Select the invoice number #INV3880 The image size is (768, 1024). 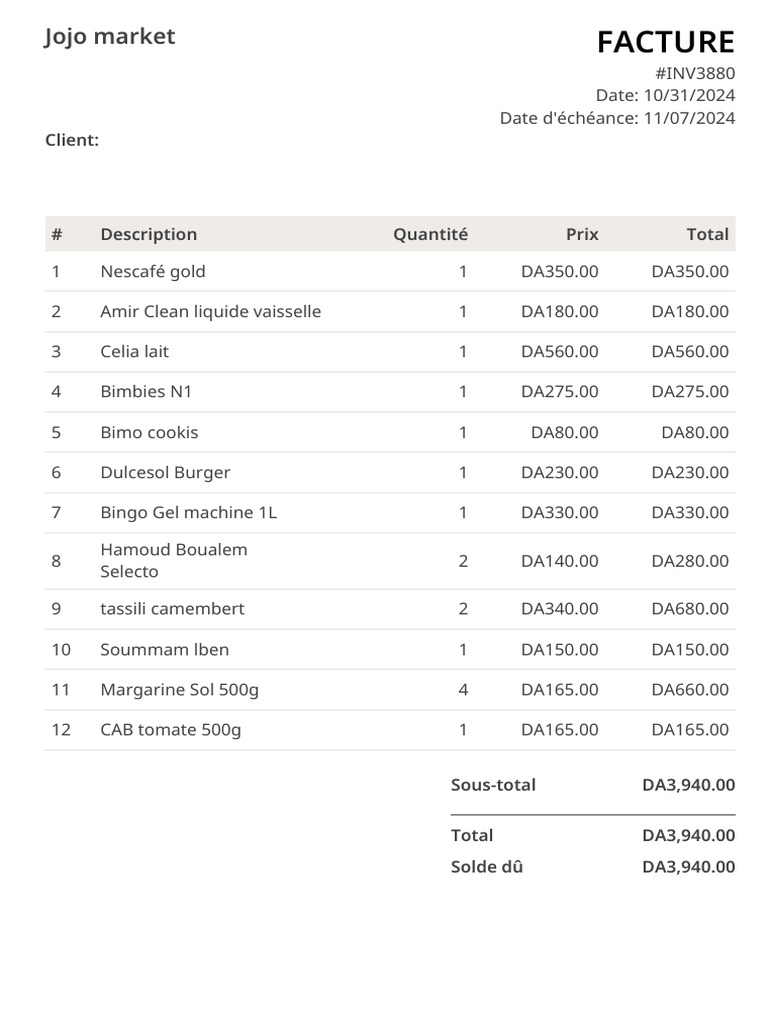[x=695, y=73]
